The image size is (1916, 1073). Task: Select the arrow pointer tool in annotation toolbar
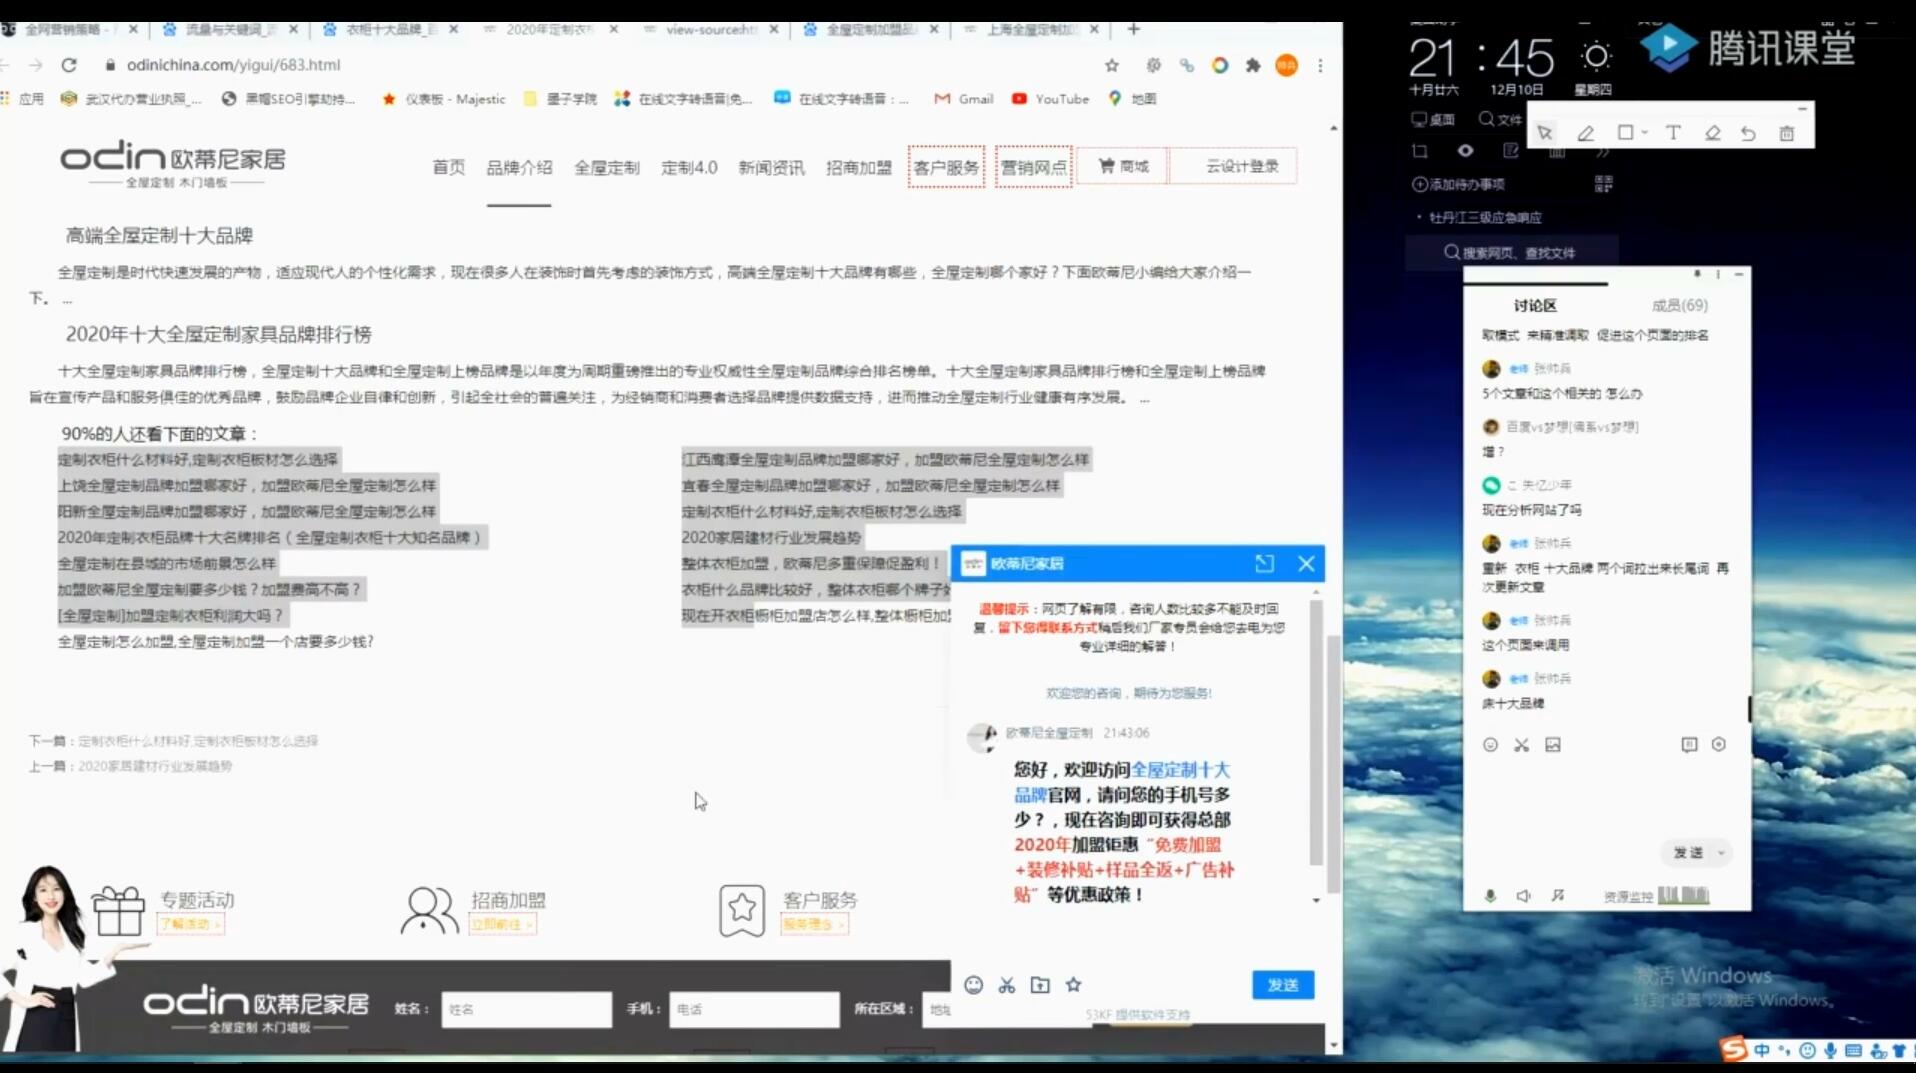click(x=1545, y=133)
